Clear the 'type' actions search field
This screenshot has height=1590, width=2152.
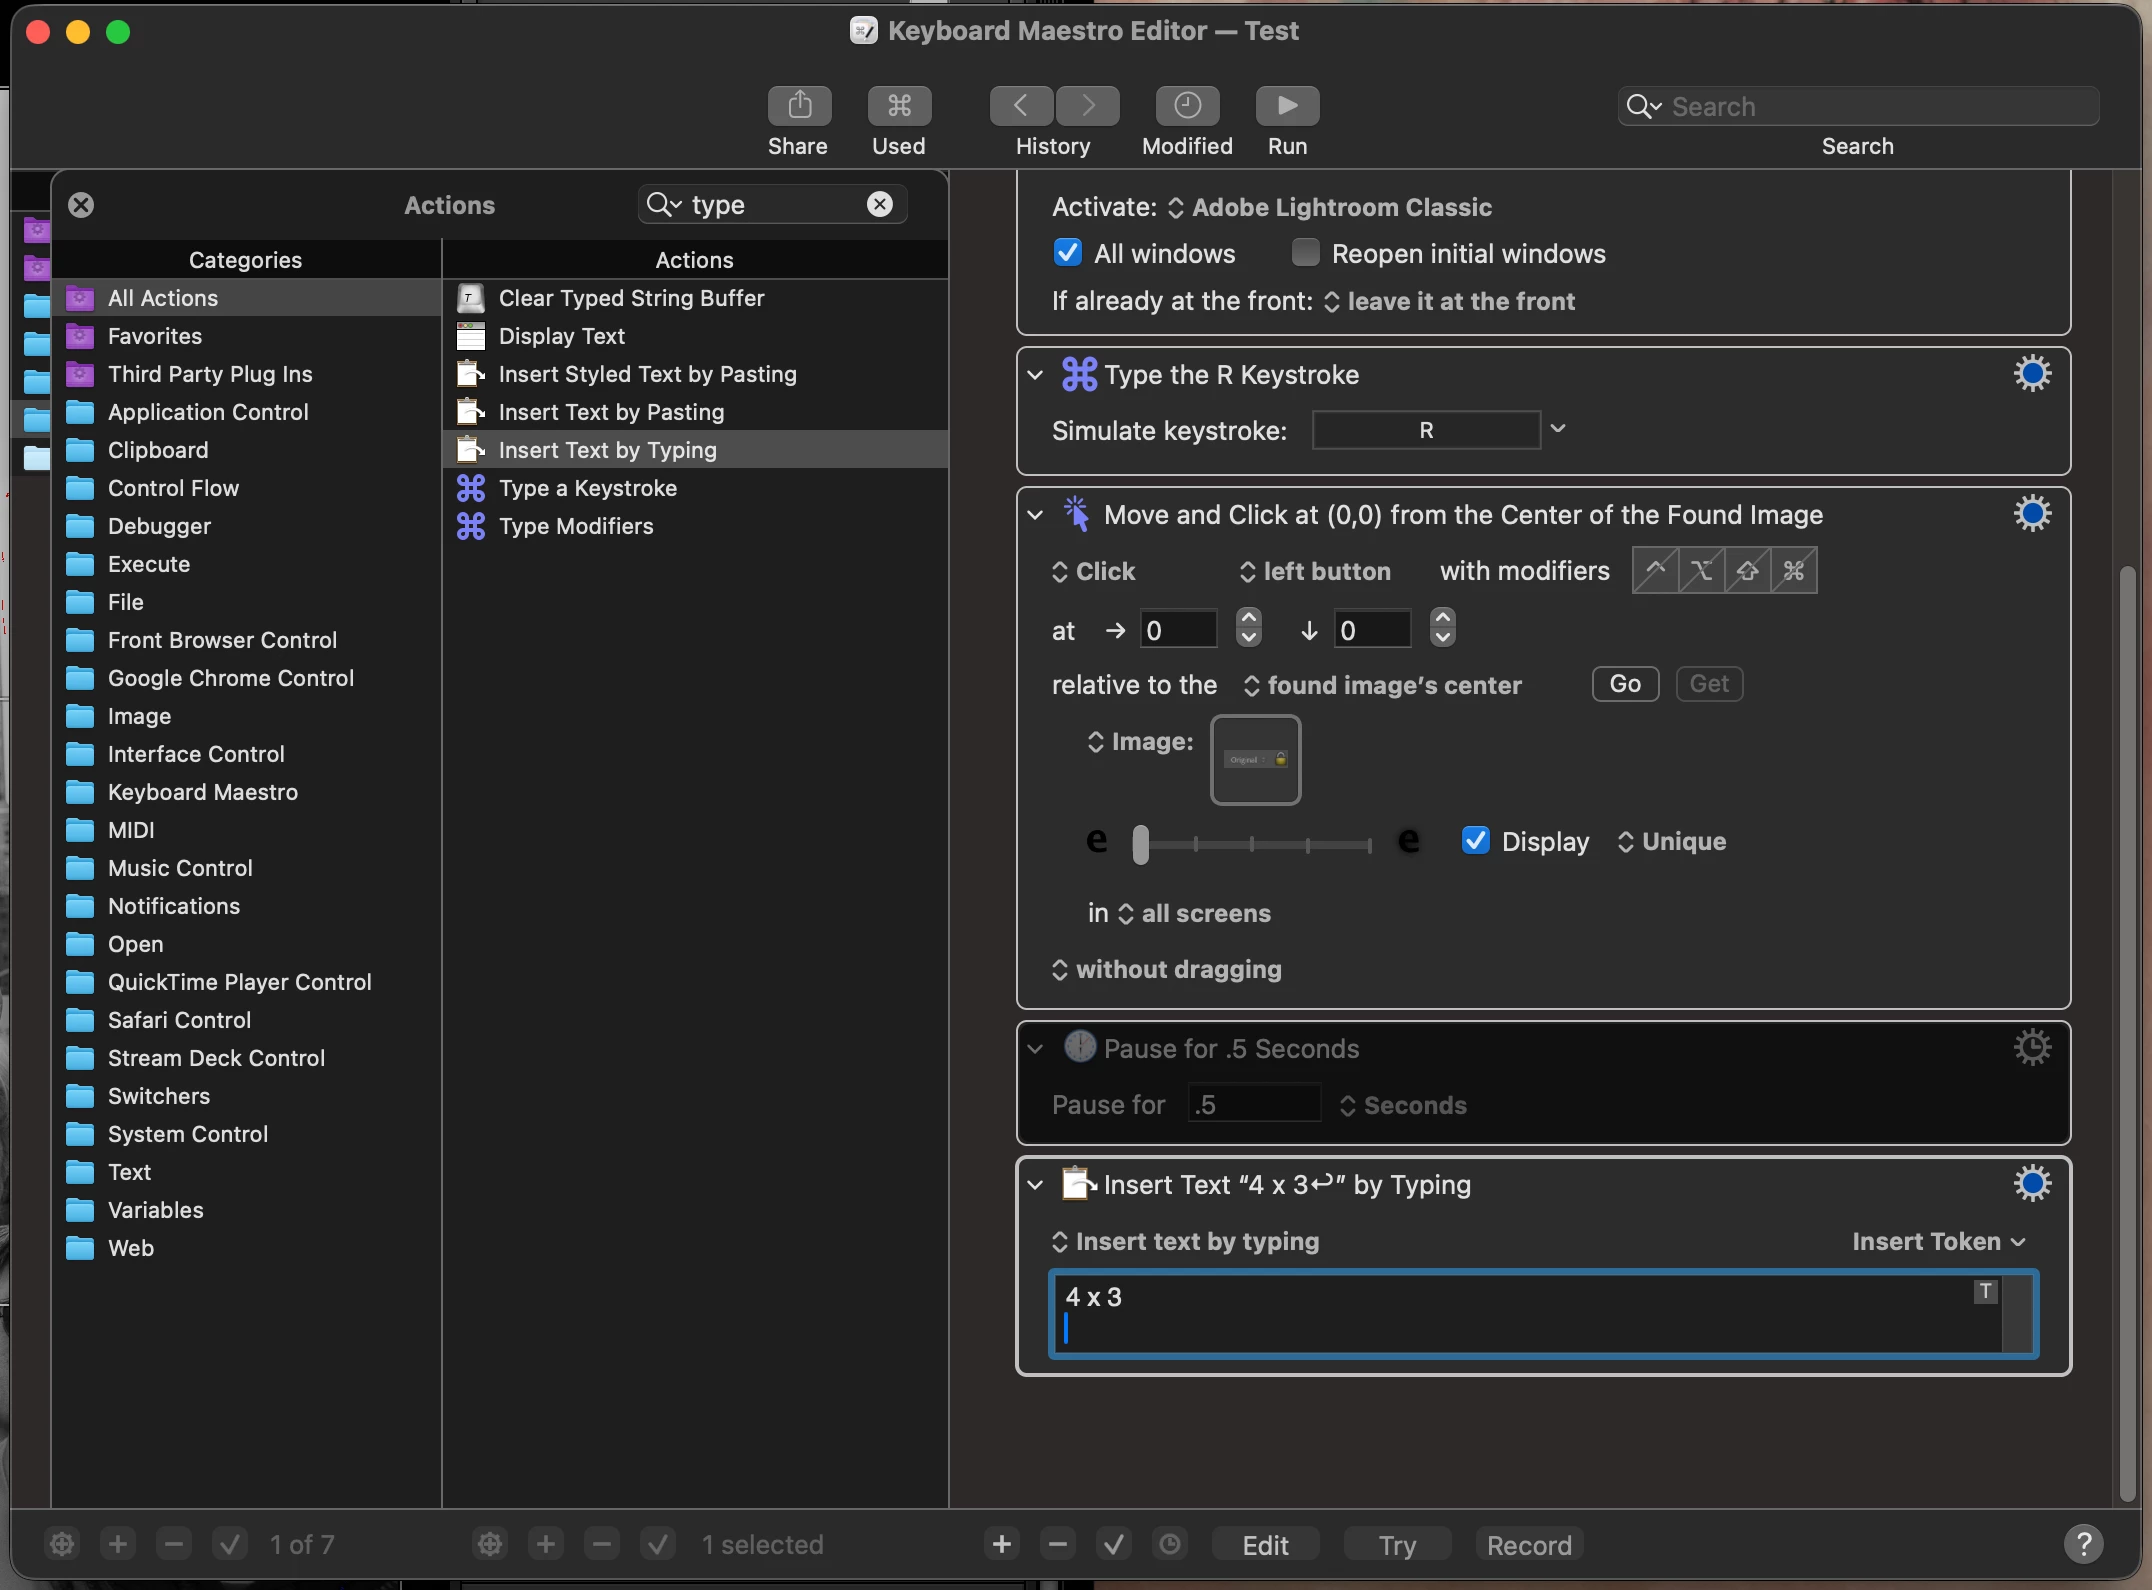pos(879,205)
